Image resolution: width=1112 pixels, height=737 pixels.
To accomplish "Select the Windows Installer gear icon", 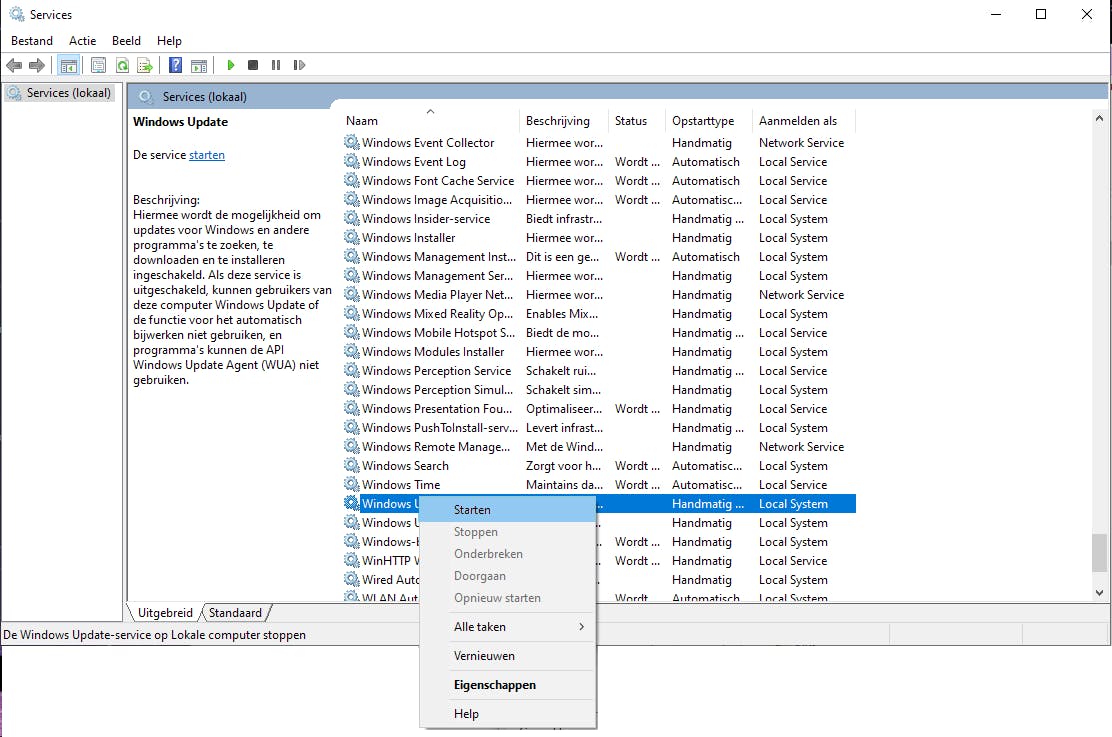I will (x=351, y=237).
